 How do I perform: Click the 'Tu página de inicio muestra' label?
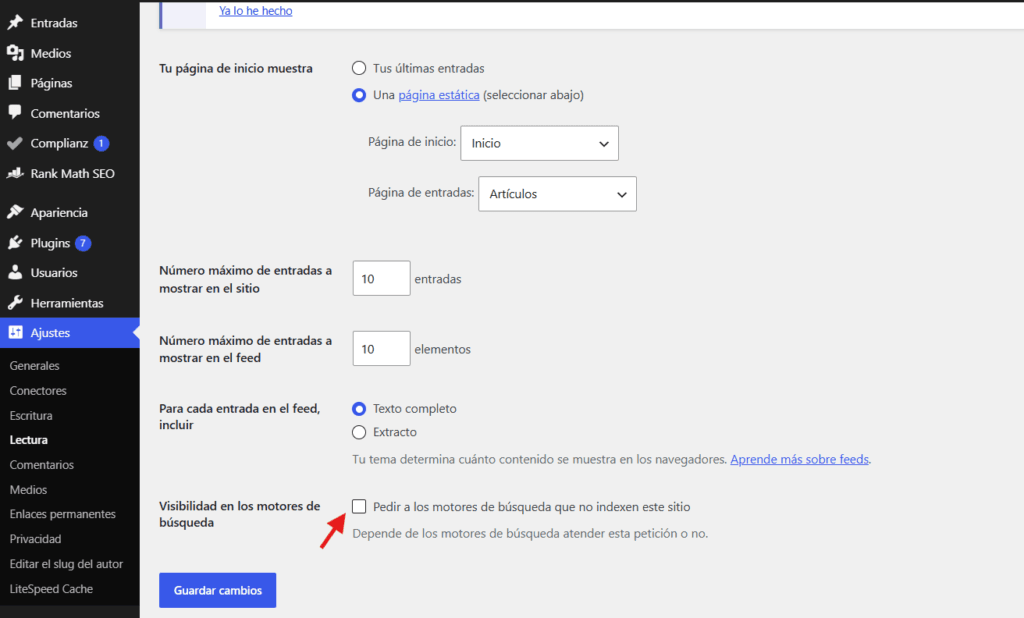[236, 68]
